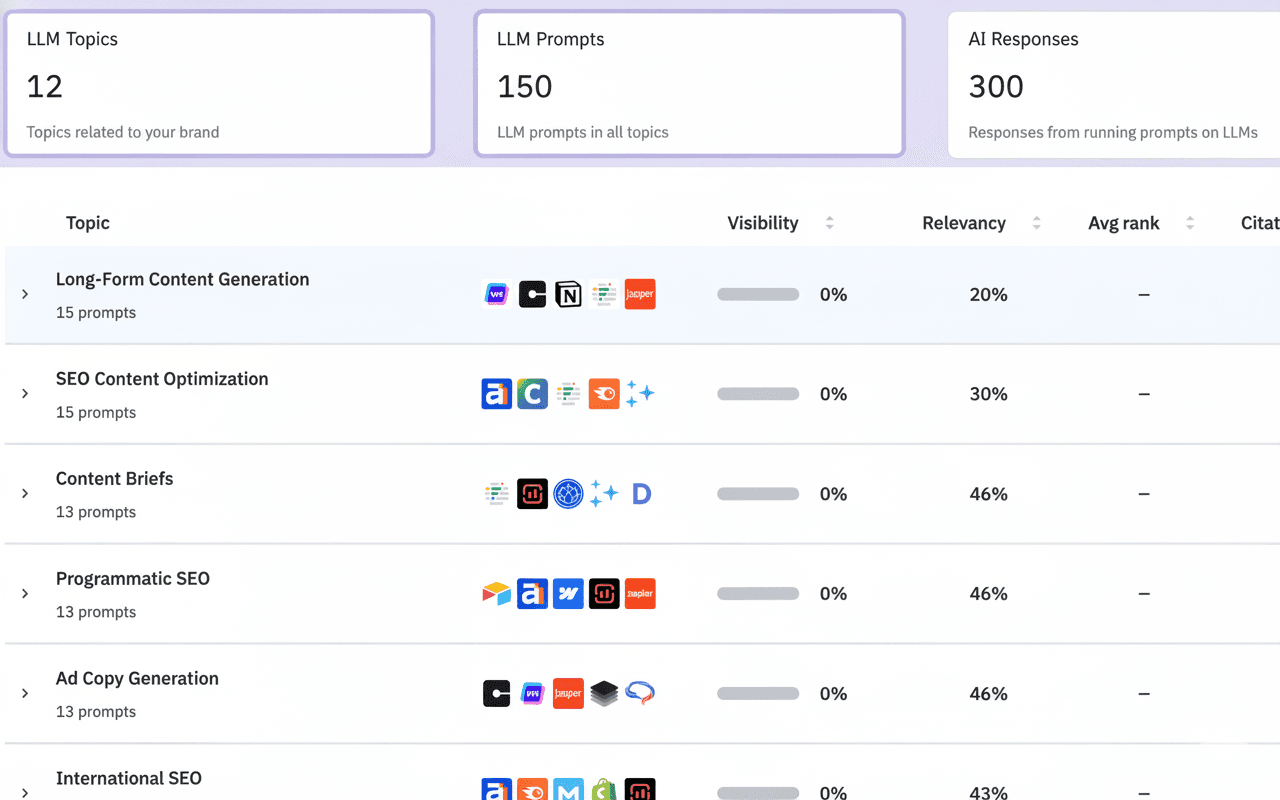
Task: Select the Webflow icon in Programmatic SEO row
Action: click(x=568, y=593)
